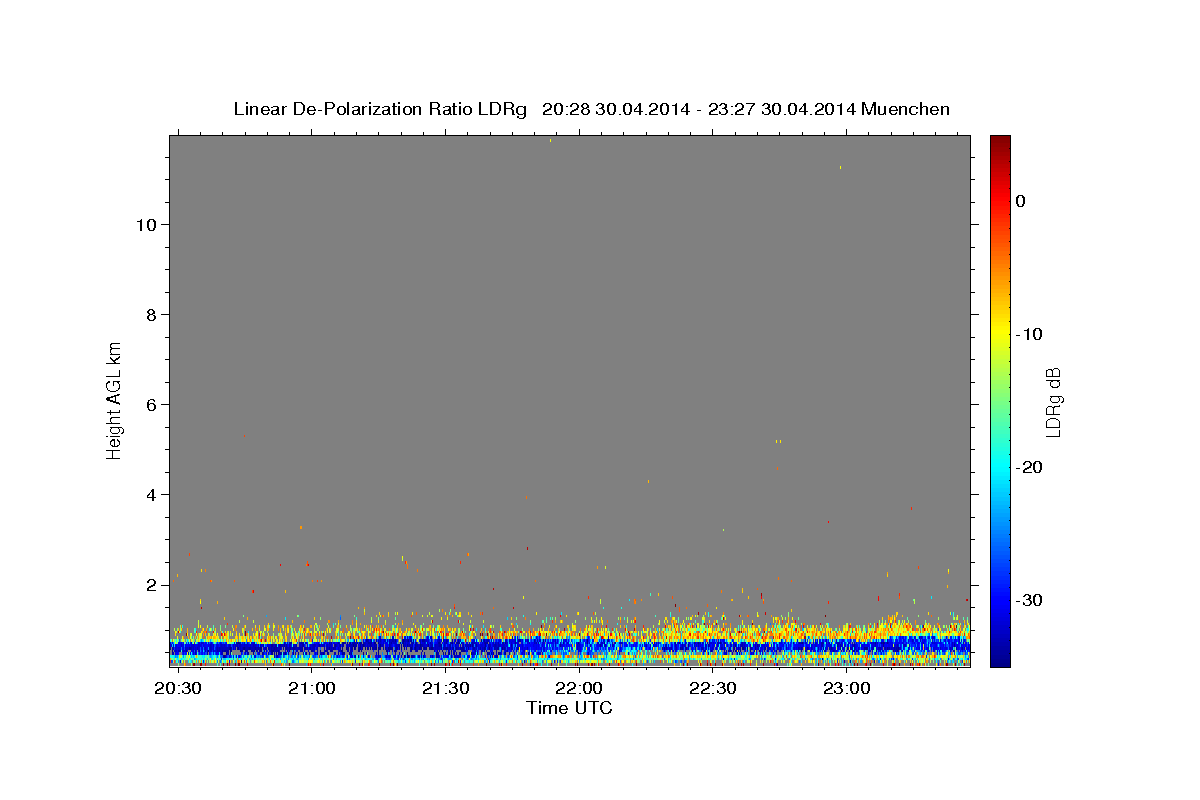
Task: Click the '21:30' time axis label
Action: 445,689
